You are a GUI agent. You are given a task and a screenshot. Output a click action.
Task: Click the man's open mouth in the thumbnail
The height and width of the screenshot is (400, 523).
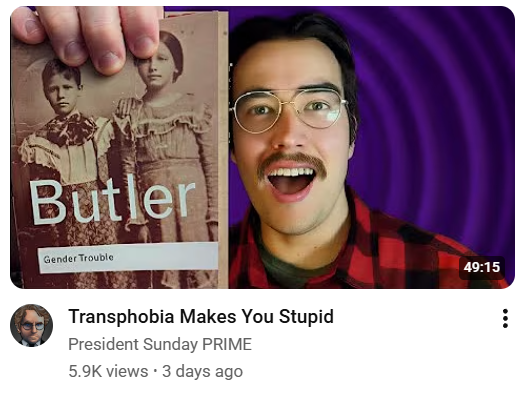point(291,183)
